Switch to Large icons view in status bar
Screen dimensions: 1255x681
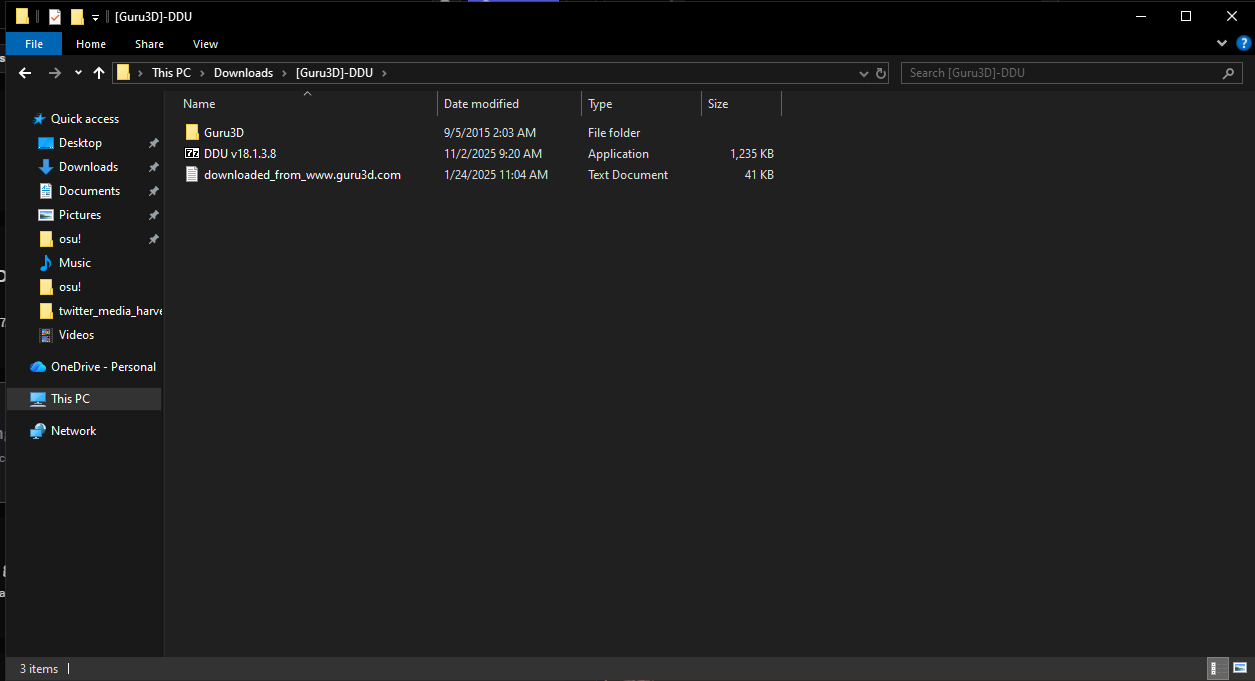pyautogui.click(x=1239, y=669)
